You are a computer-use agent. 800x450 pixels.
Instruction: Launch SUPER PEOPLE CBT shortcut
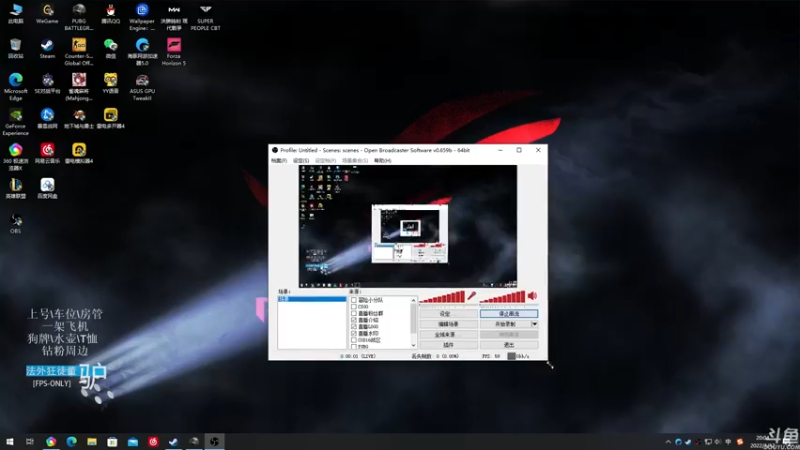tap(205, 17)
